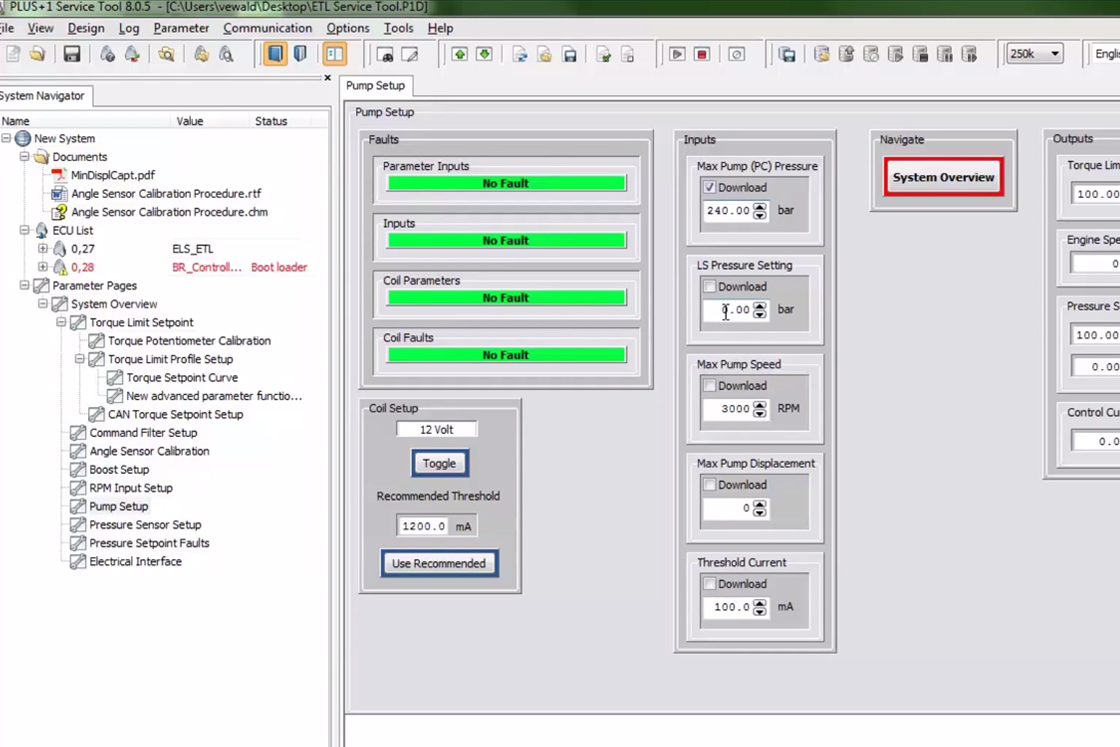The width and height of the screenshot is (1120, 747).
Task: Increase Max Pump Speed with its stepper arrow
Action: coord(760,404)
